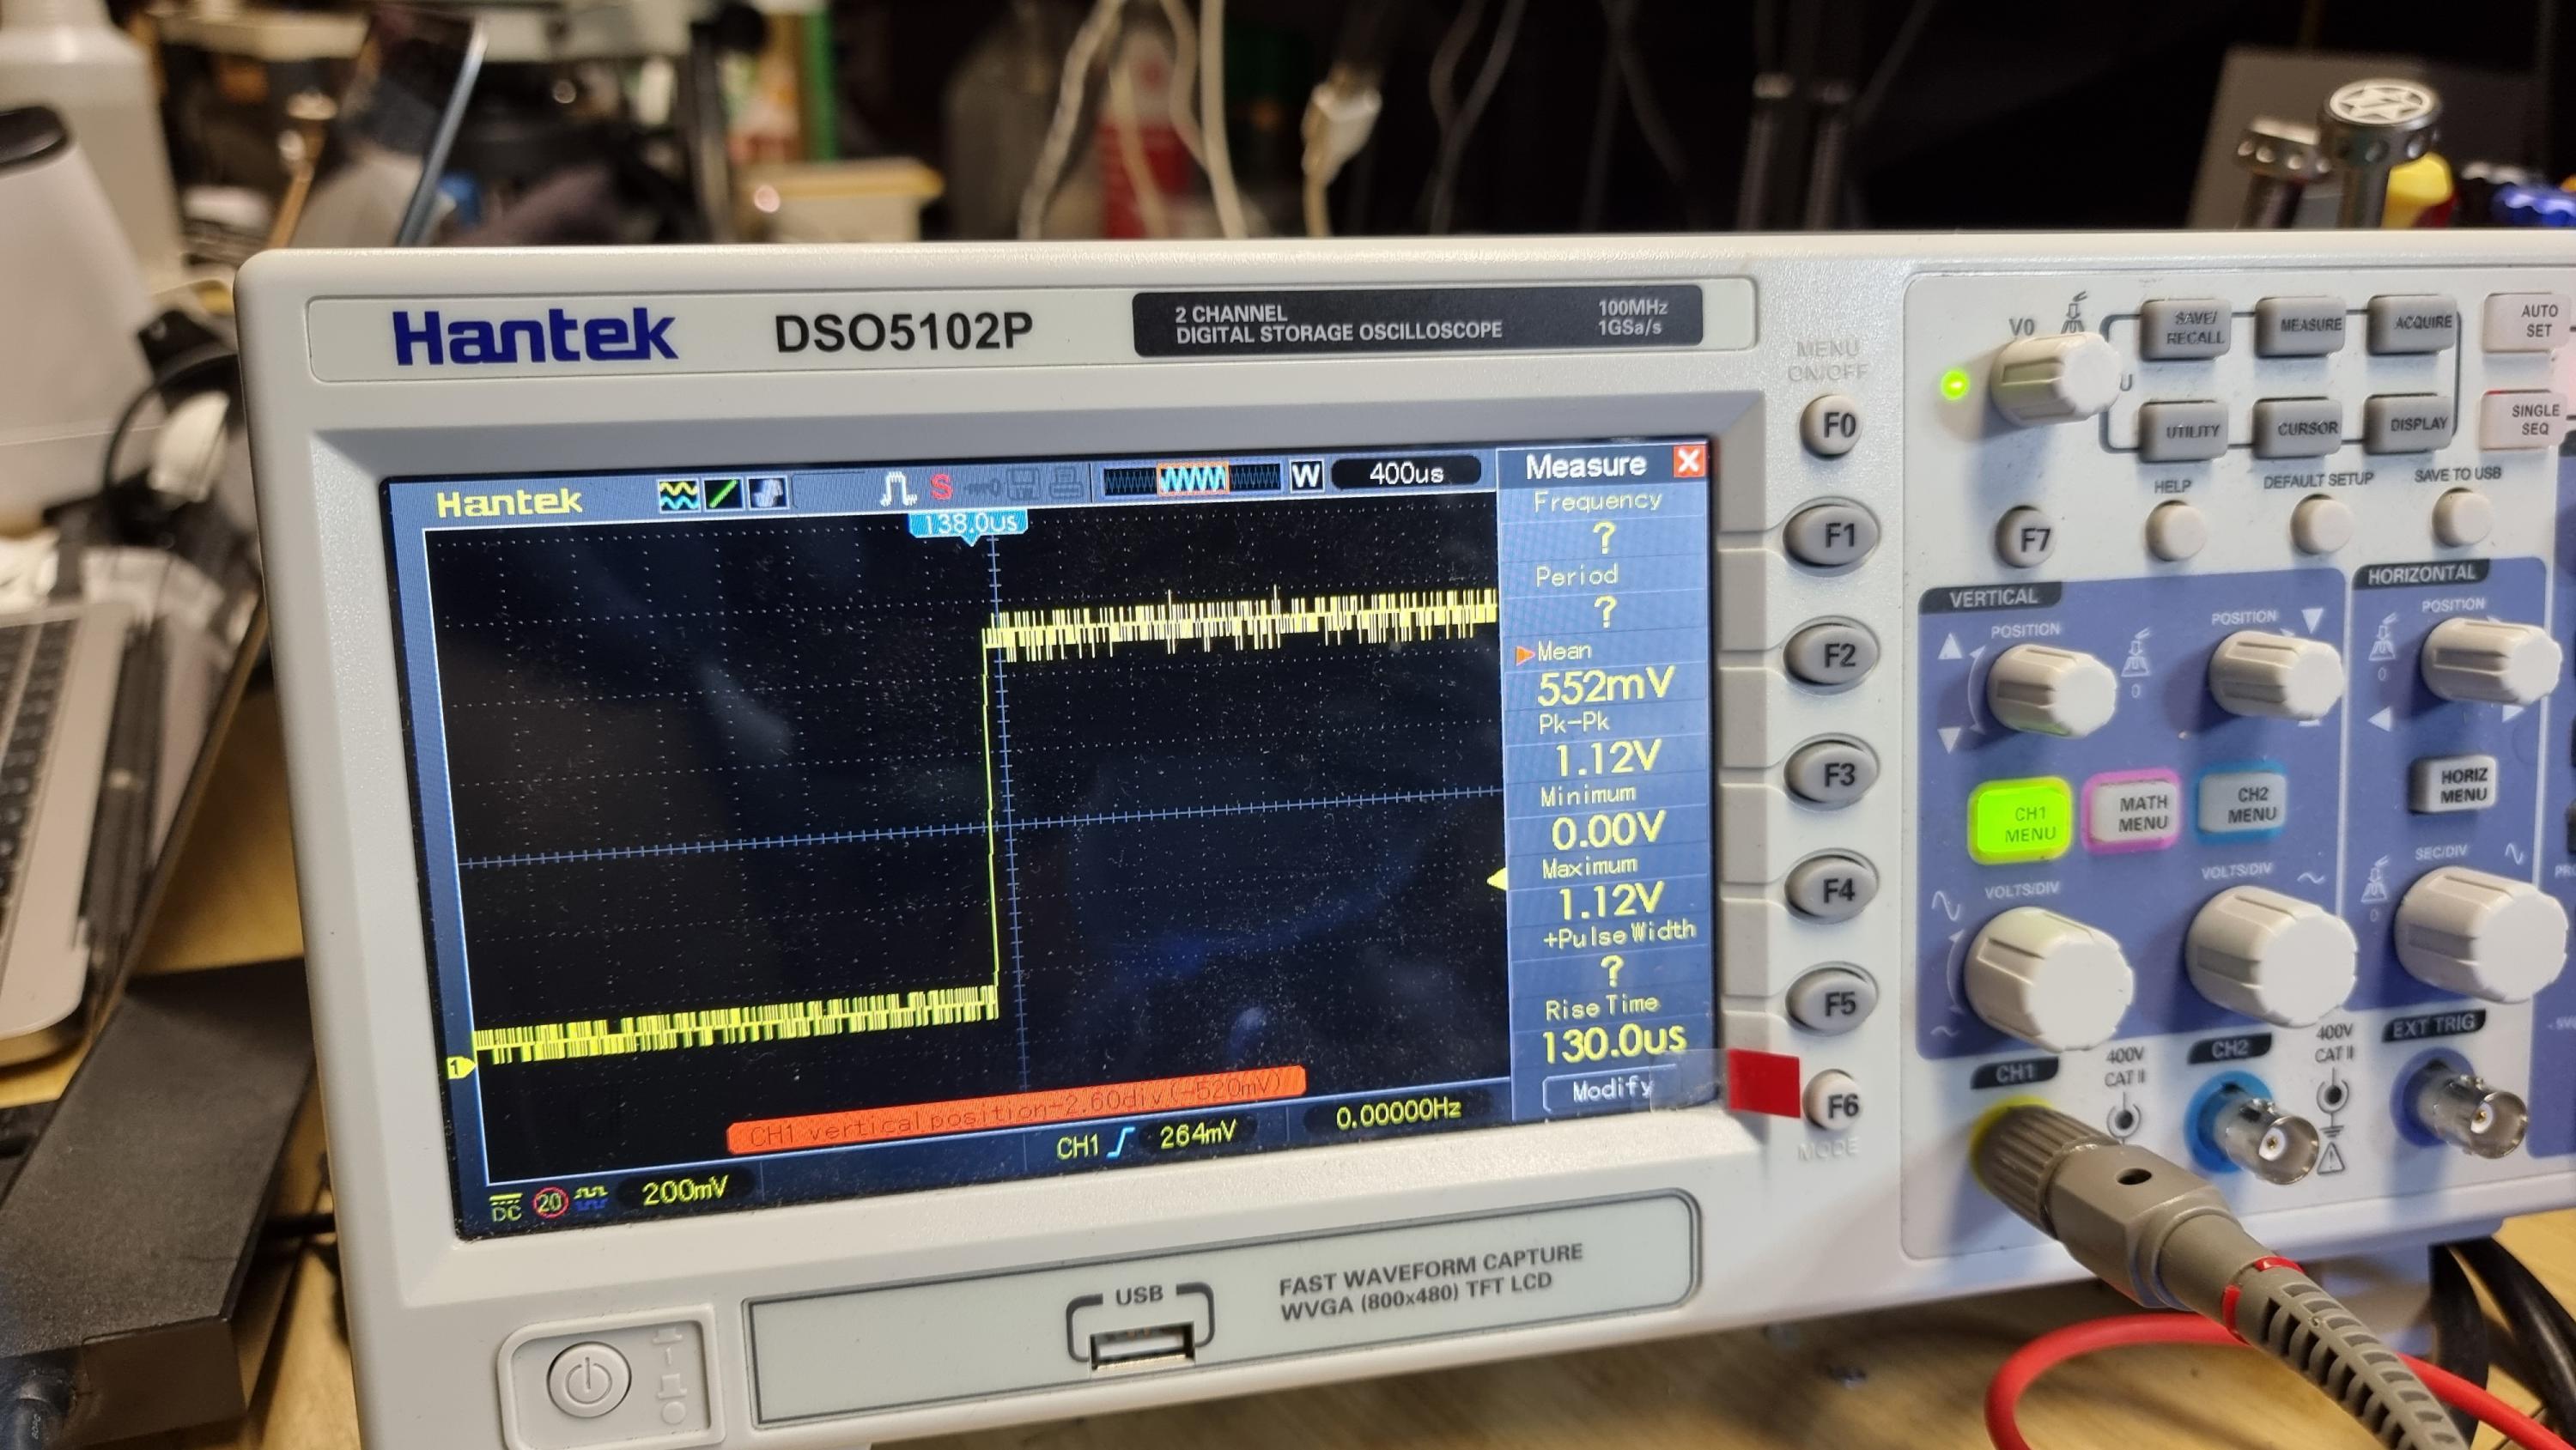
Task: Click the pulse trigger status icon
Action: tap(898, 489)
